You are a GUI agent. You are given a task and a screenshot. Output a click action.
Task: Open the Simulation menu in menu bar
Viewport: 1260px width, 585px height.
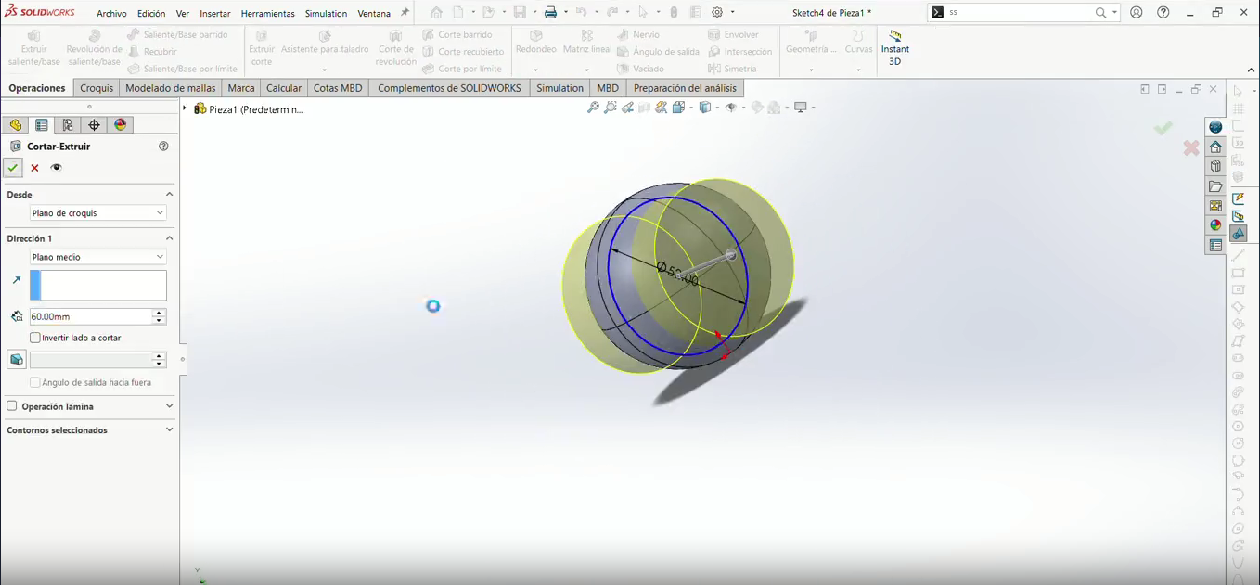(326, 14)
